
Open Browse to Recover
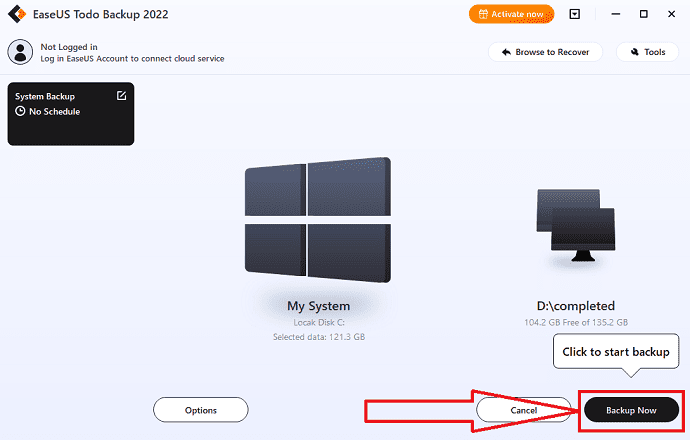pos(545,52)
